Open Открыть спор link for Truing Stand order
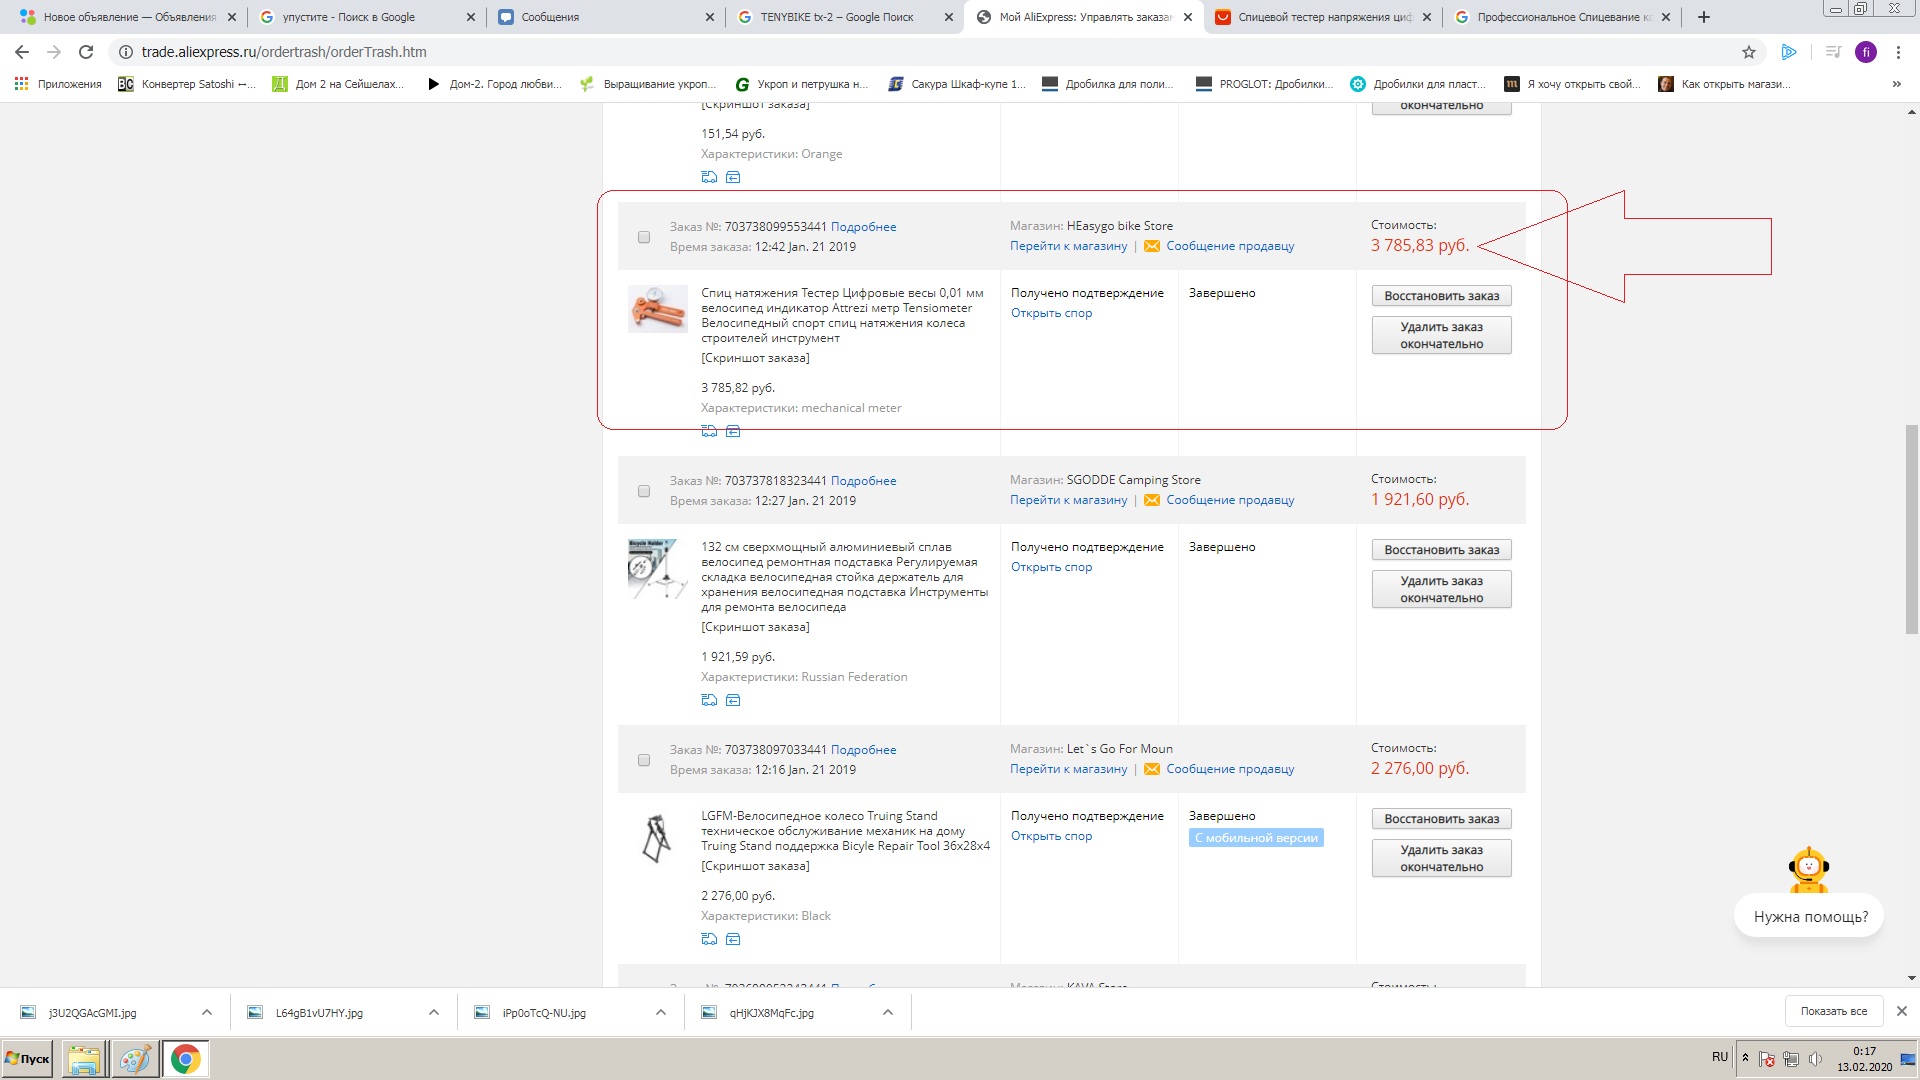Screen dimensions: 1920x1080 (x=1051, y=836)
